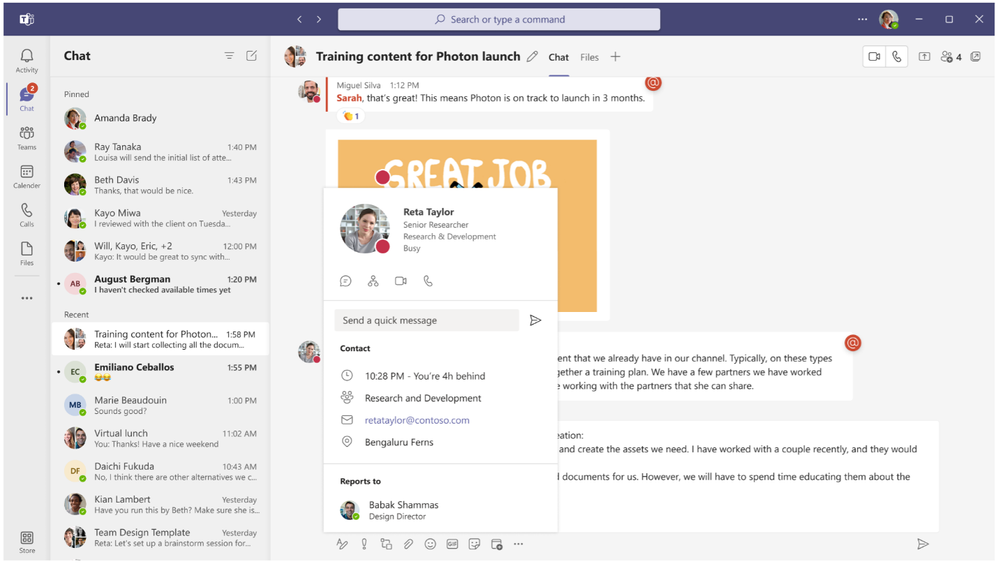Image resolution: width=998 pixels, height=564 pixels.
Task: Edit the group chat name
Action: point(532,57)
